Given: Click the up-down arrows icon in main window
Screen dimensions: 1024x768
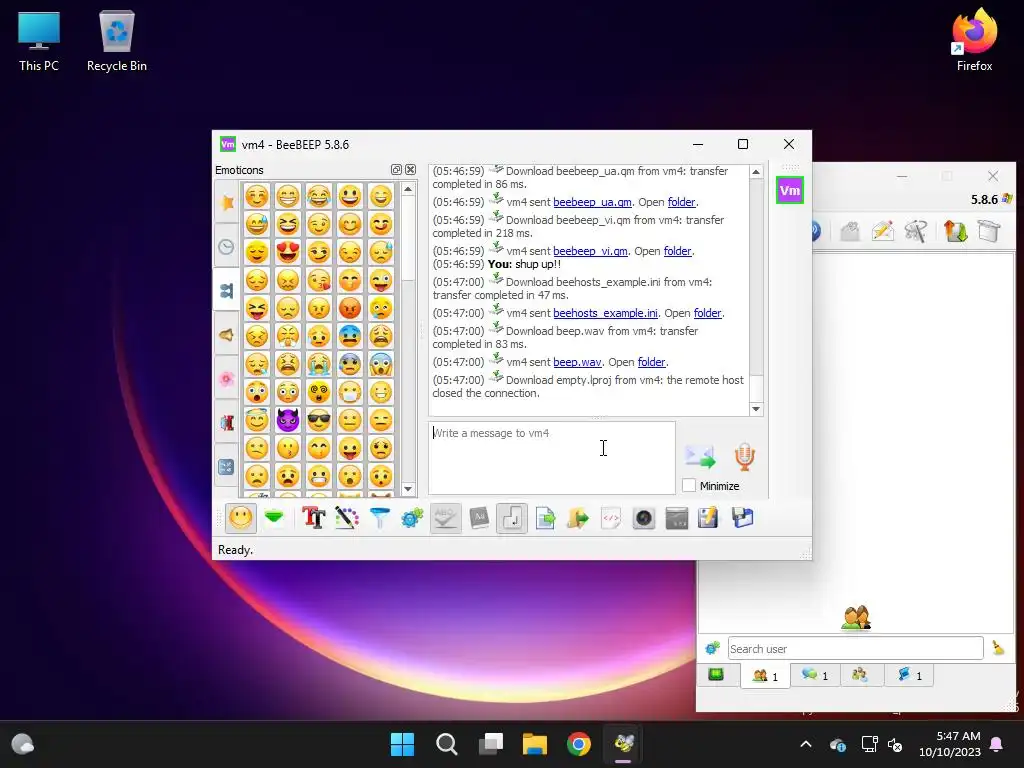Looking at the screenshot, I should (x=955, y=231).
